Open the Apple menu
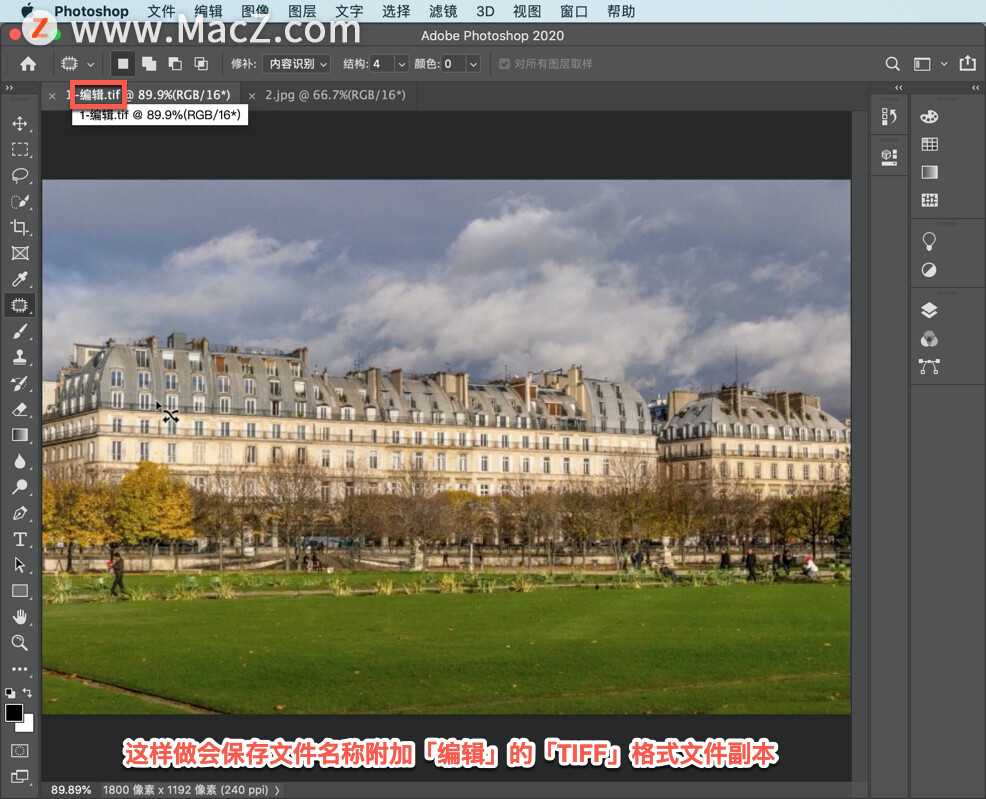The width and height of the screenshot is (986, 799). click(x=28, y=11)
